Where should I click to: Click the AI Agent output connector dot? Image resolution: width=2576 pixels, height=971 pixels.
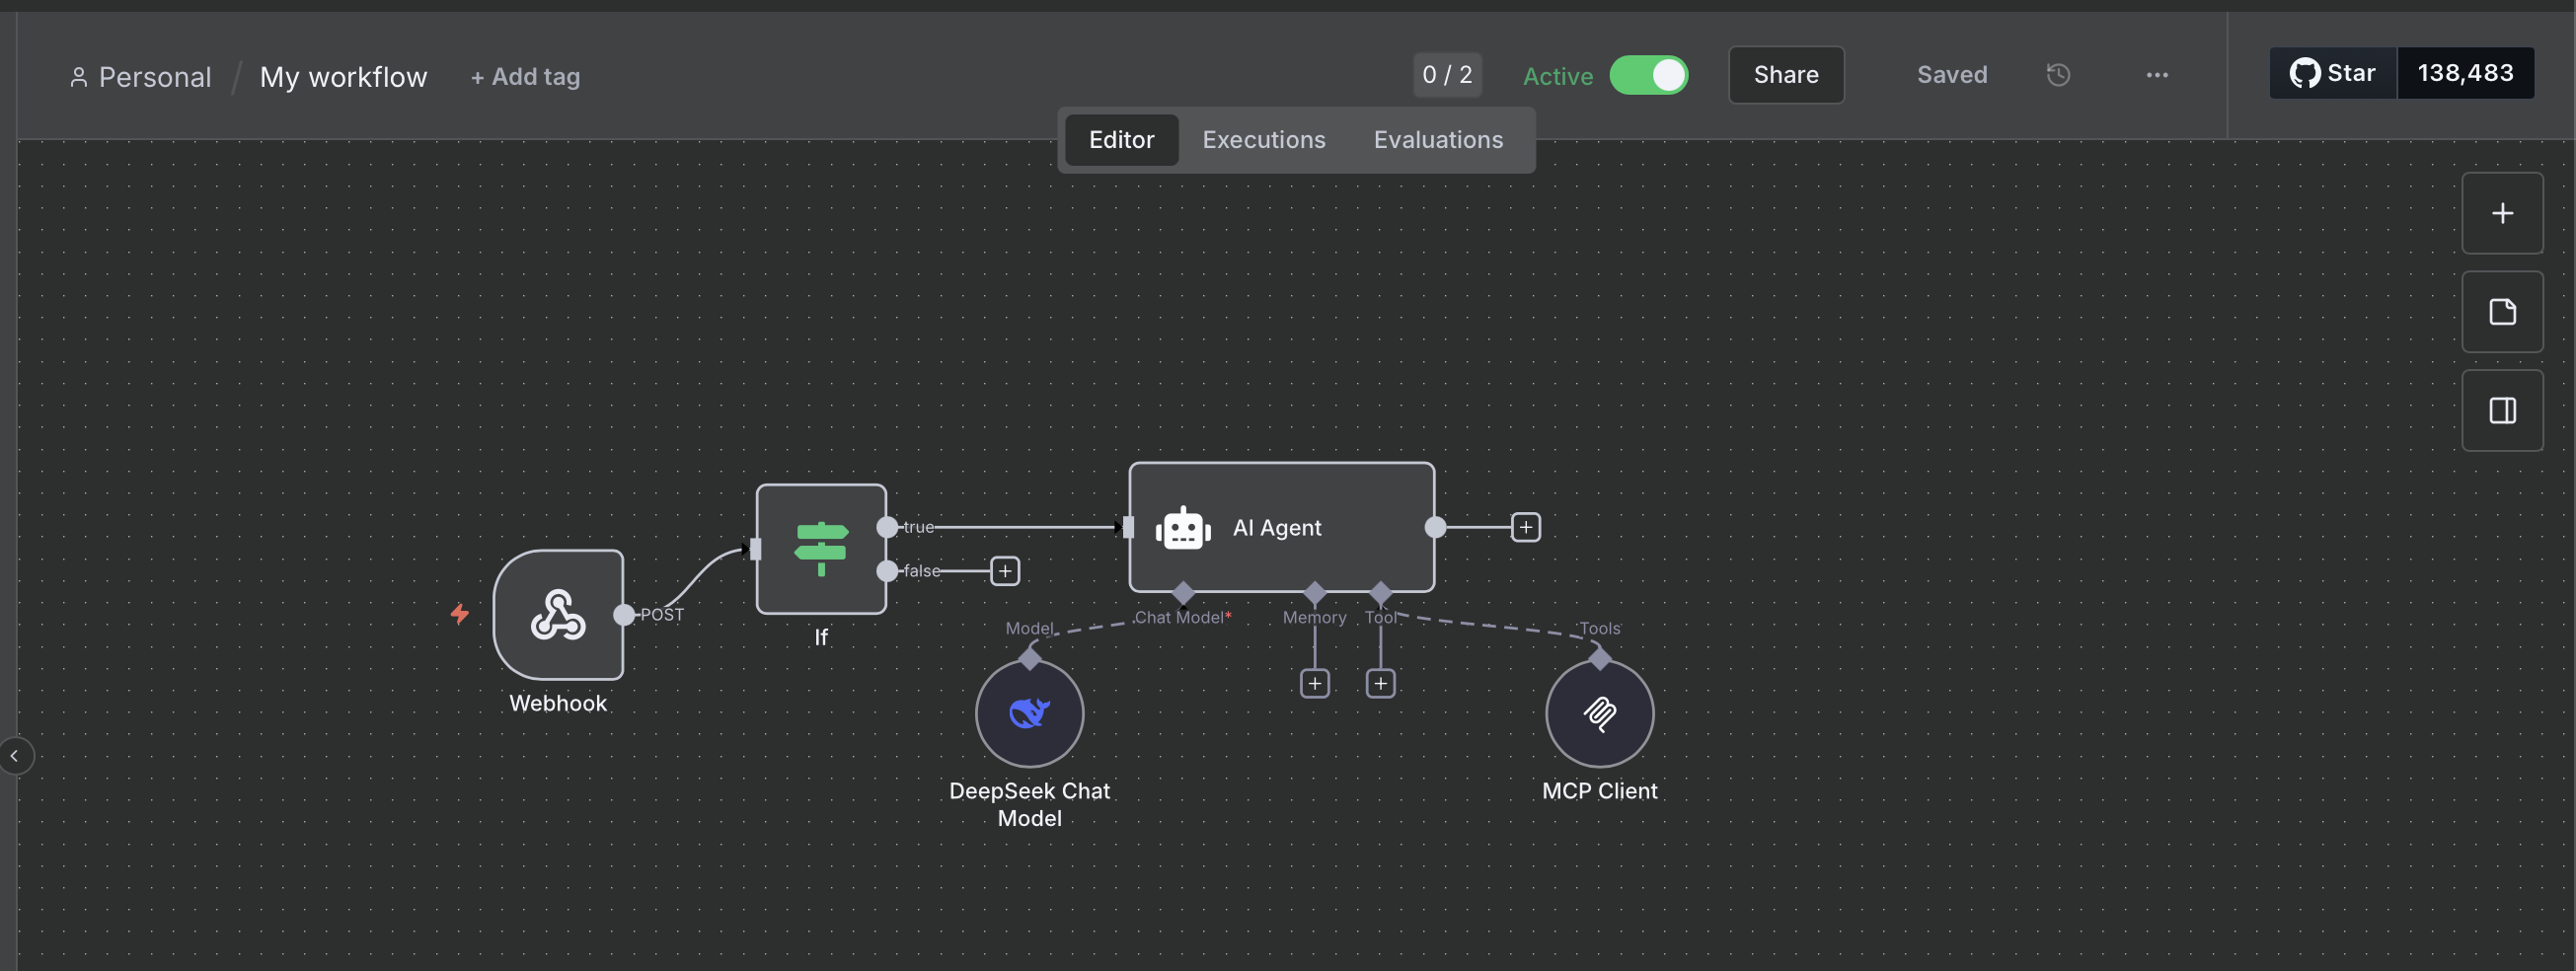coord(1435,527)
